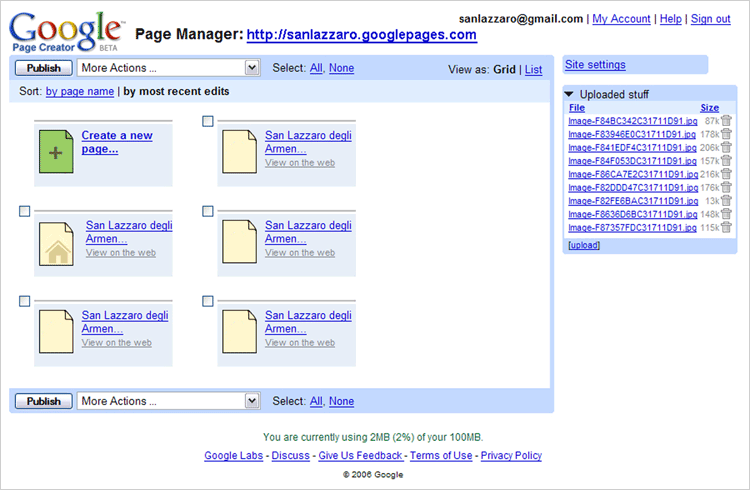The height and width of the screenshot is (490, 750).
Task: Click the 206k file size value
Action: pos(709,147)
